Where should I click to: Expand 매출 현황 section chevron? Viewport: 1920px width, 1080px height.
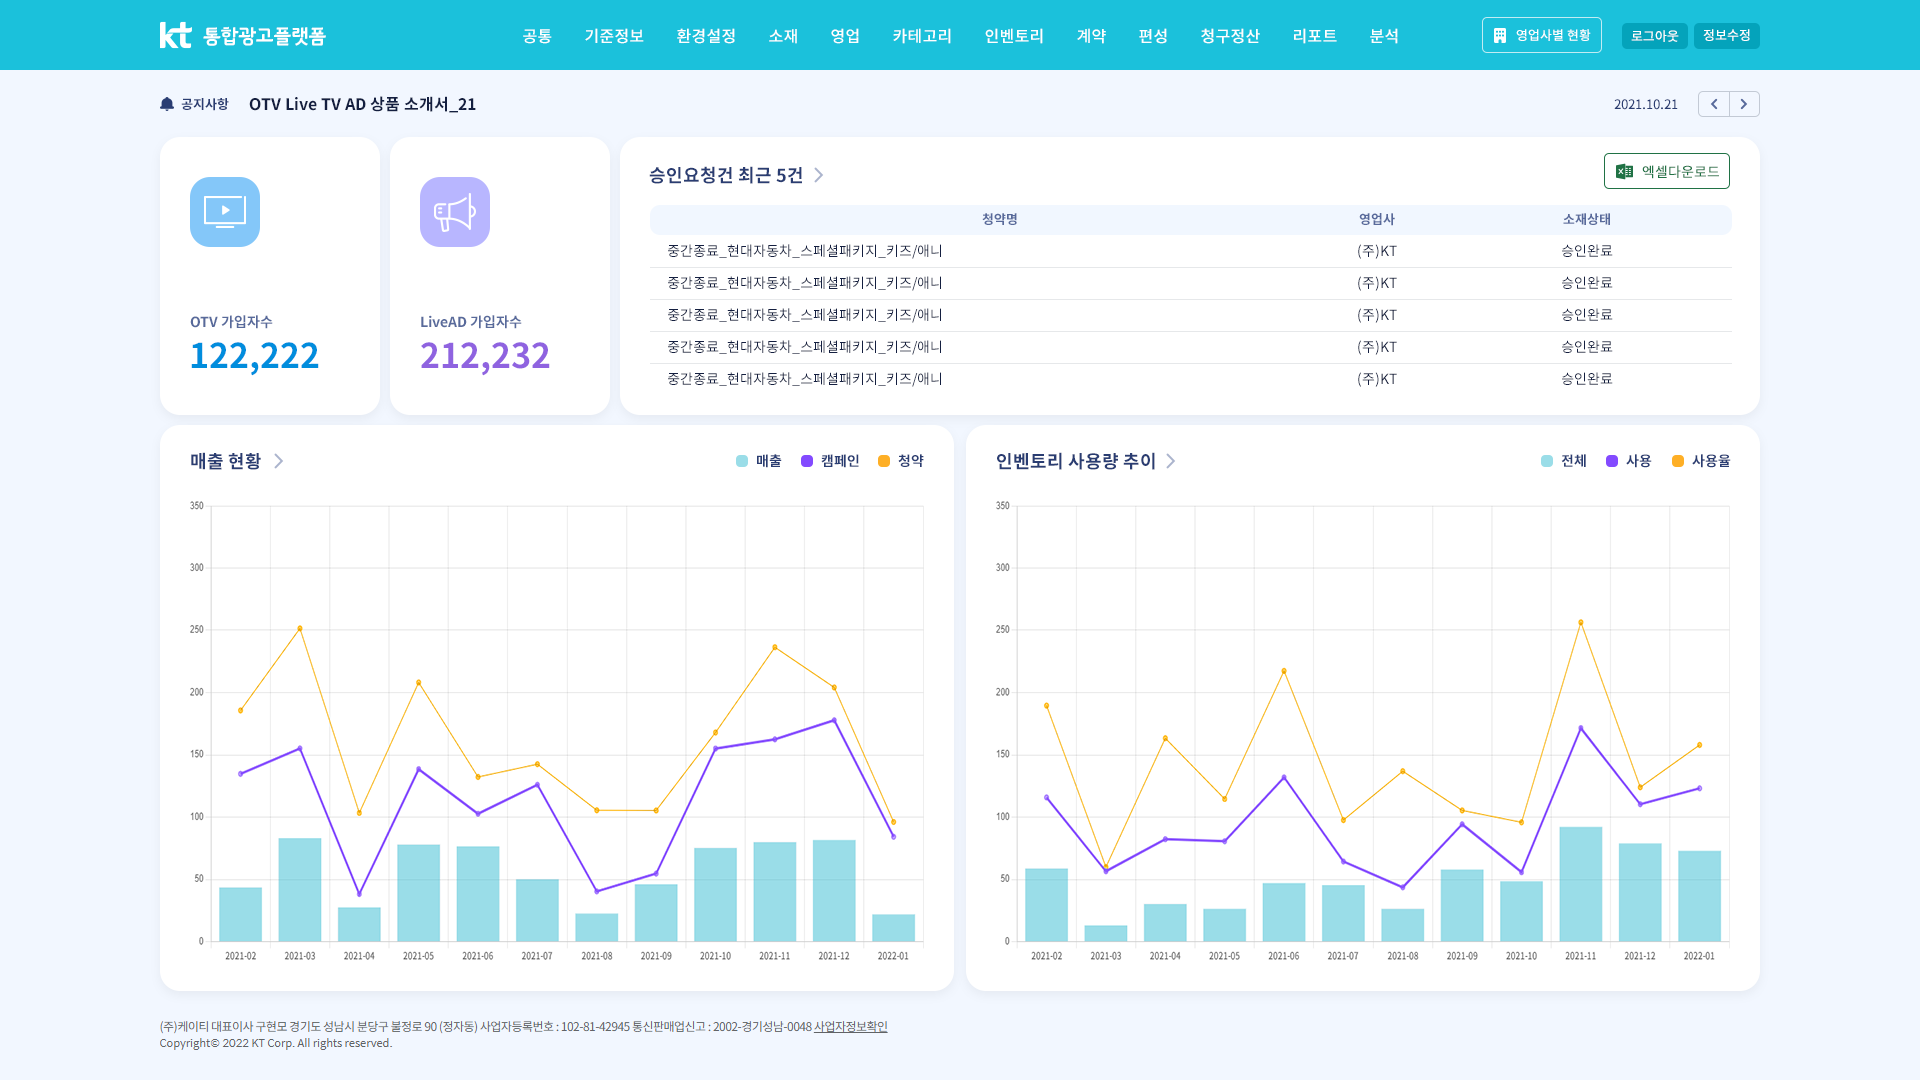coord(279,461)
